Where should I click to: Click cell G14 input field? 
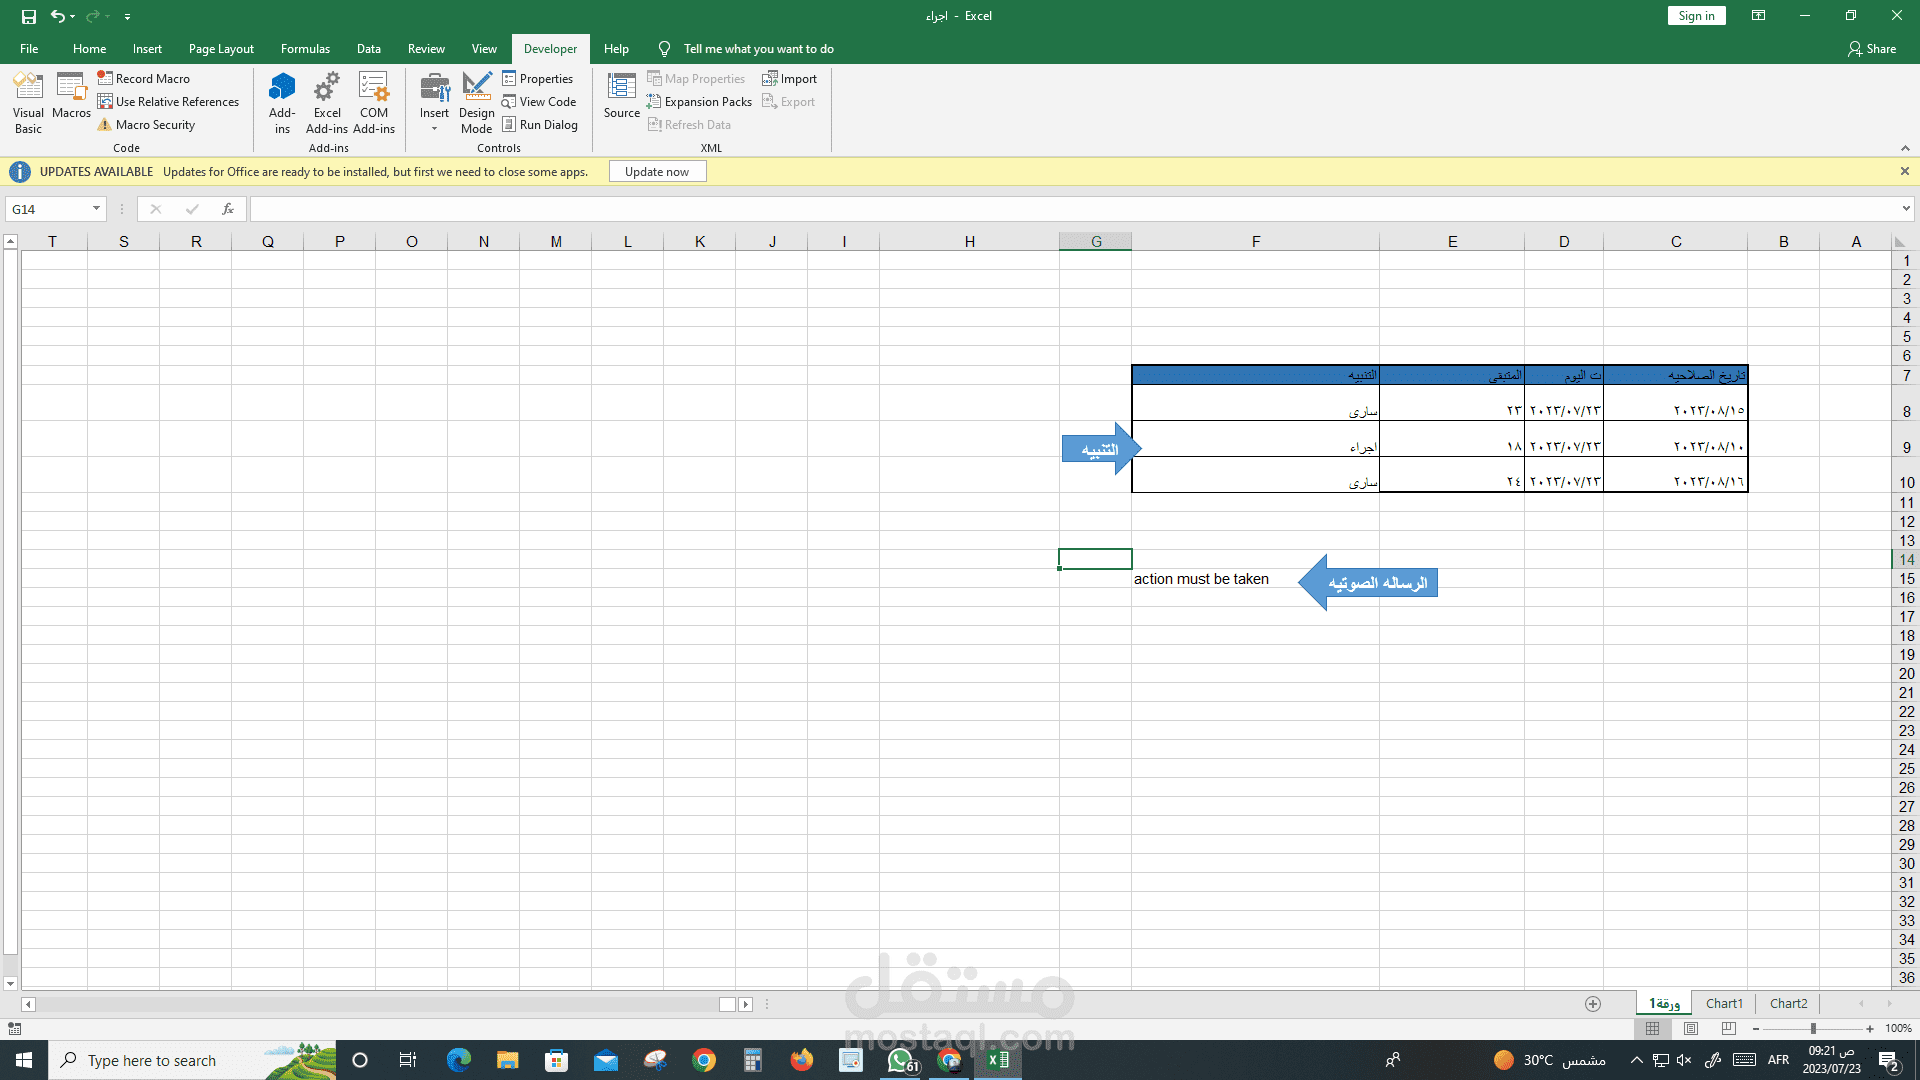coord(1095,558)
